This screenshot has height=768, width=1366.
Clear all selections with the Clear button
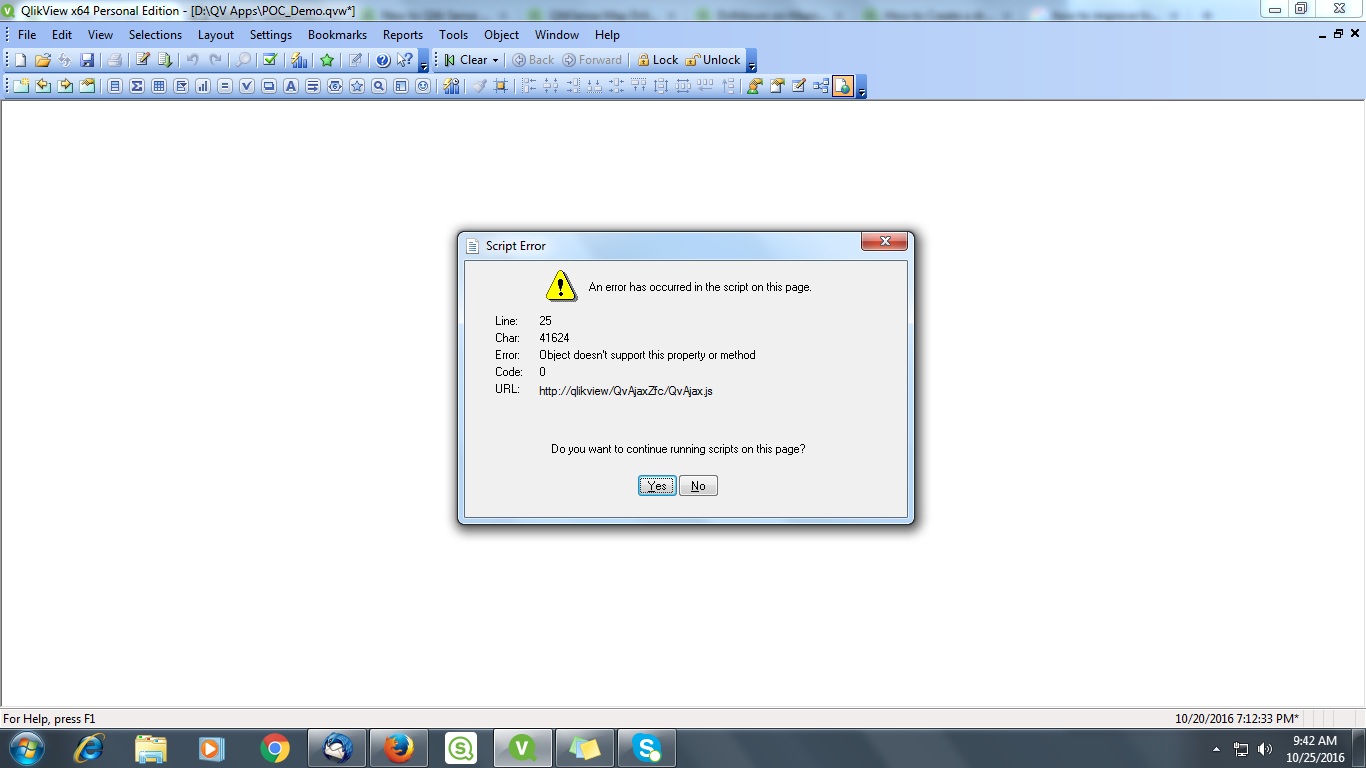(x=465, y=60)
